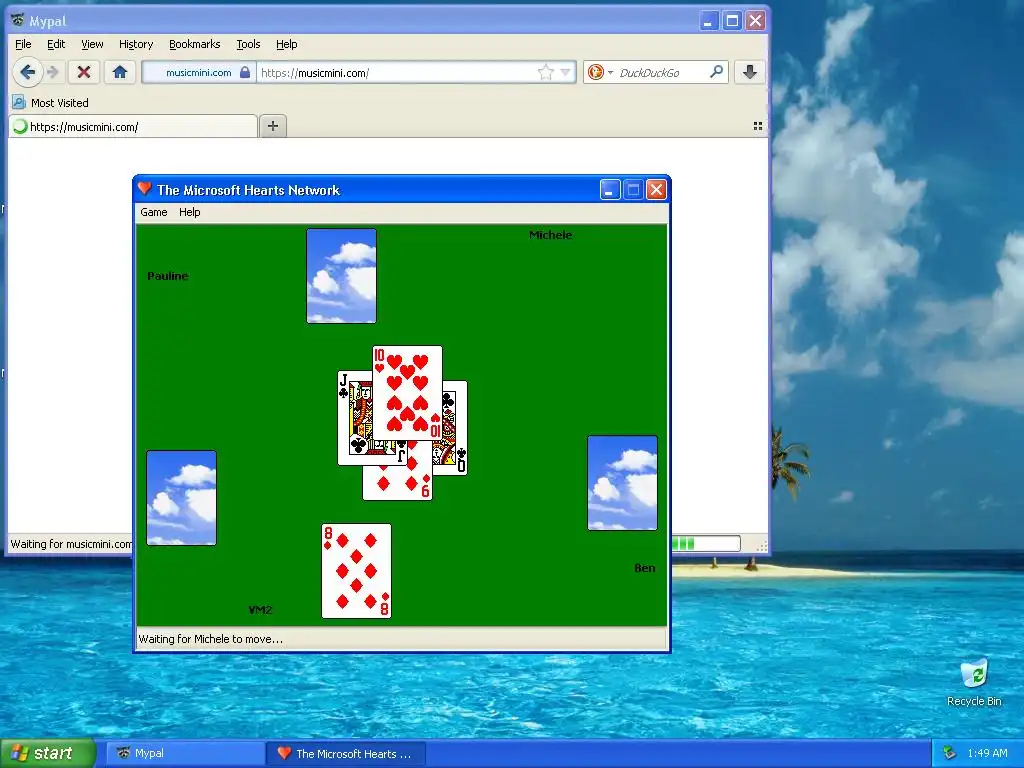This screenshot has width=1024, height=768.
Task: Click the queen of clubs card
Action: (x=455, y=428)
